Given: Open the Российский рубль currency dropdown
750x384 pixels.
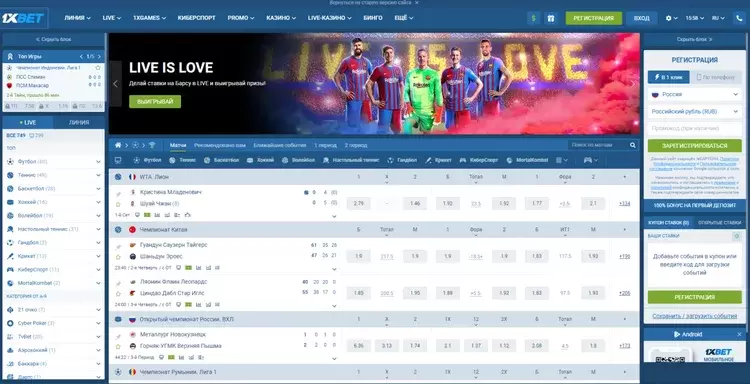Looking at the screenshot, I should [x=695, y=111].
